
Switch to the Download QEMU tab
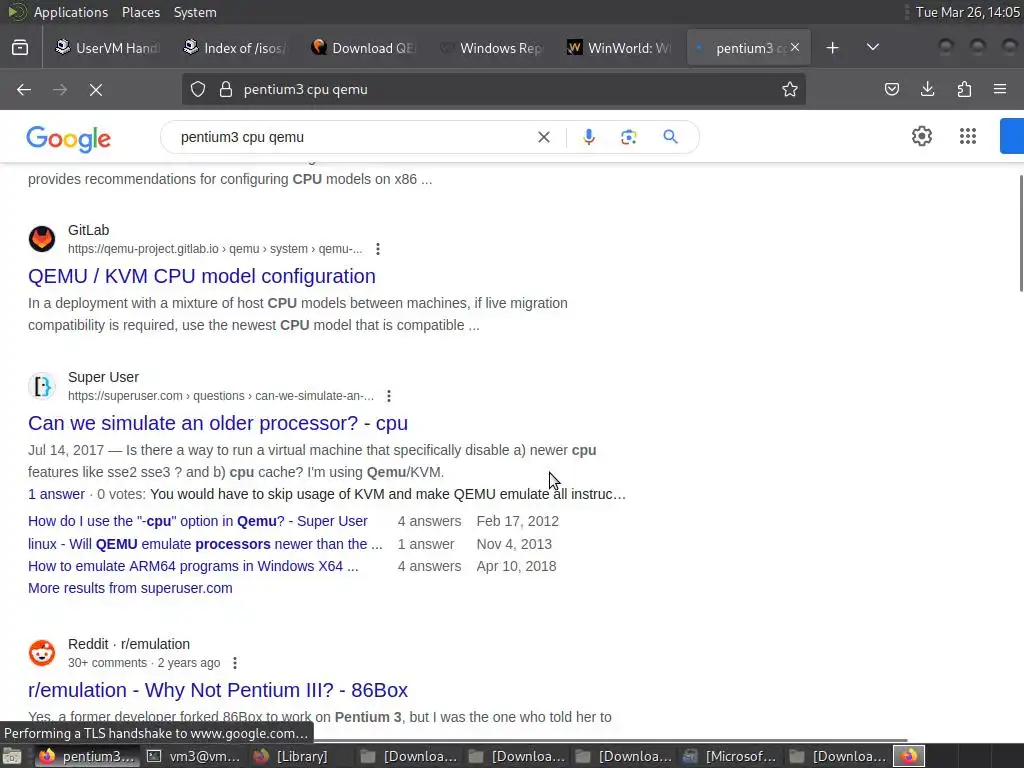pos(363,48)
